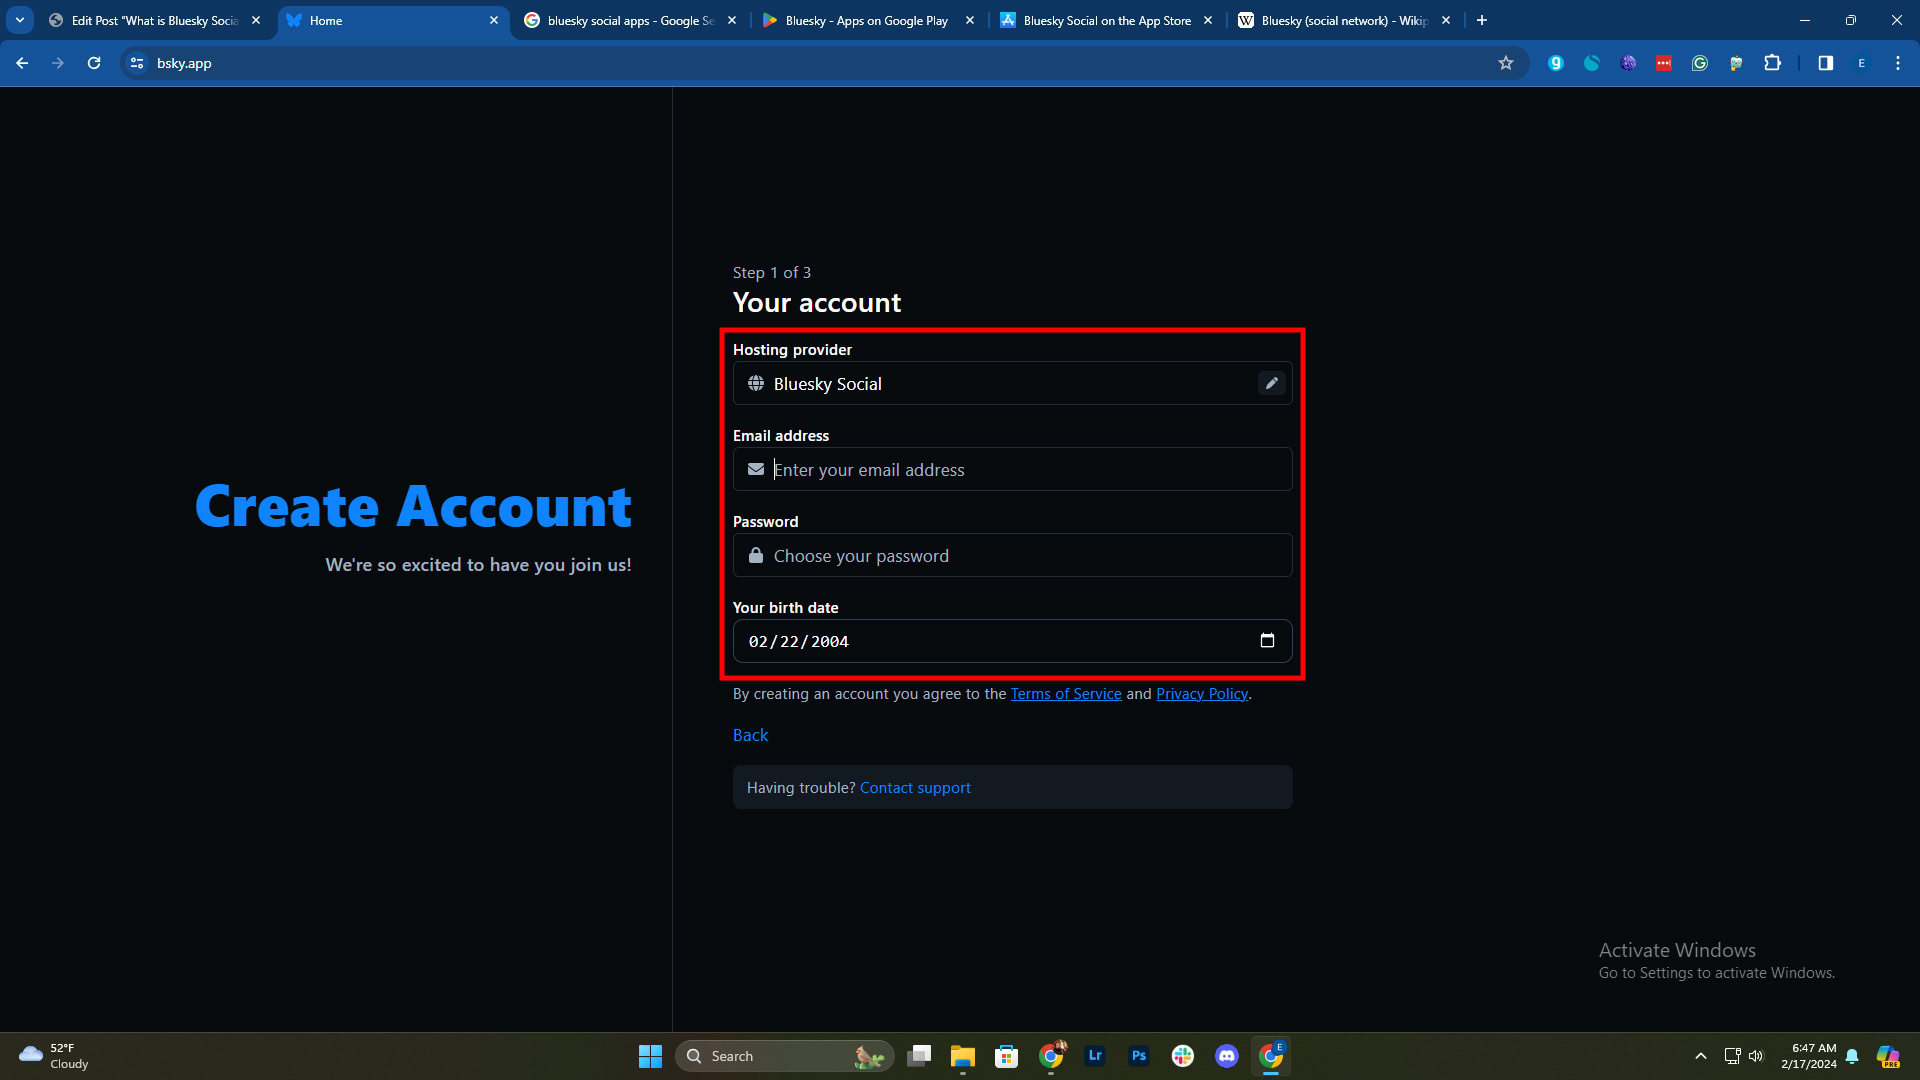The height and width of the screenshot is (1080, 1920).
Task: Expand the tab search dropdown arrow
Action: (20, 20)
